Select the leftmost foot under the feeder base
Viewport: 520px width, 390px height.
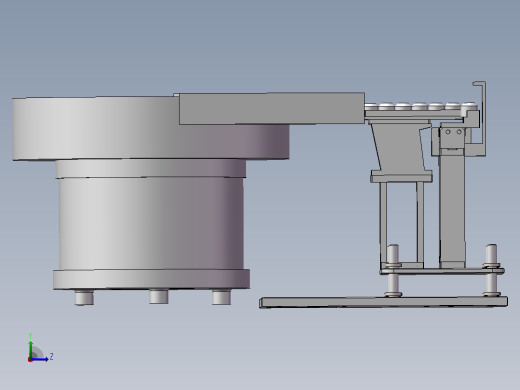[x=84, y=297]
